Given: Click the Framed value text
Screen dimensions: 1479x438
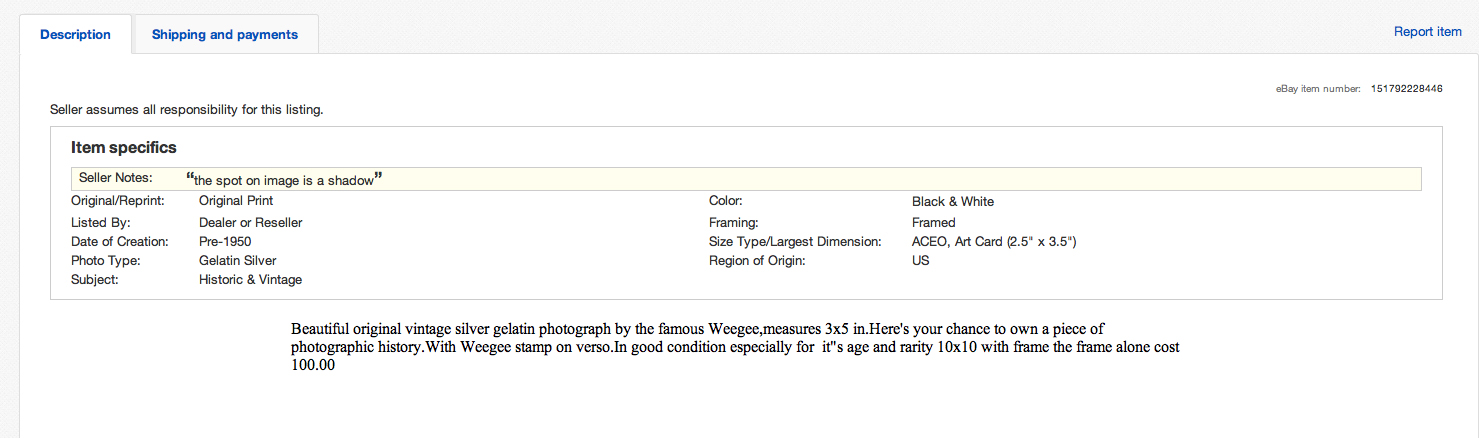Looking at the screenshot, I should 933,223.
